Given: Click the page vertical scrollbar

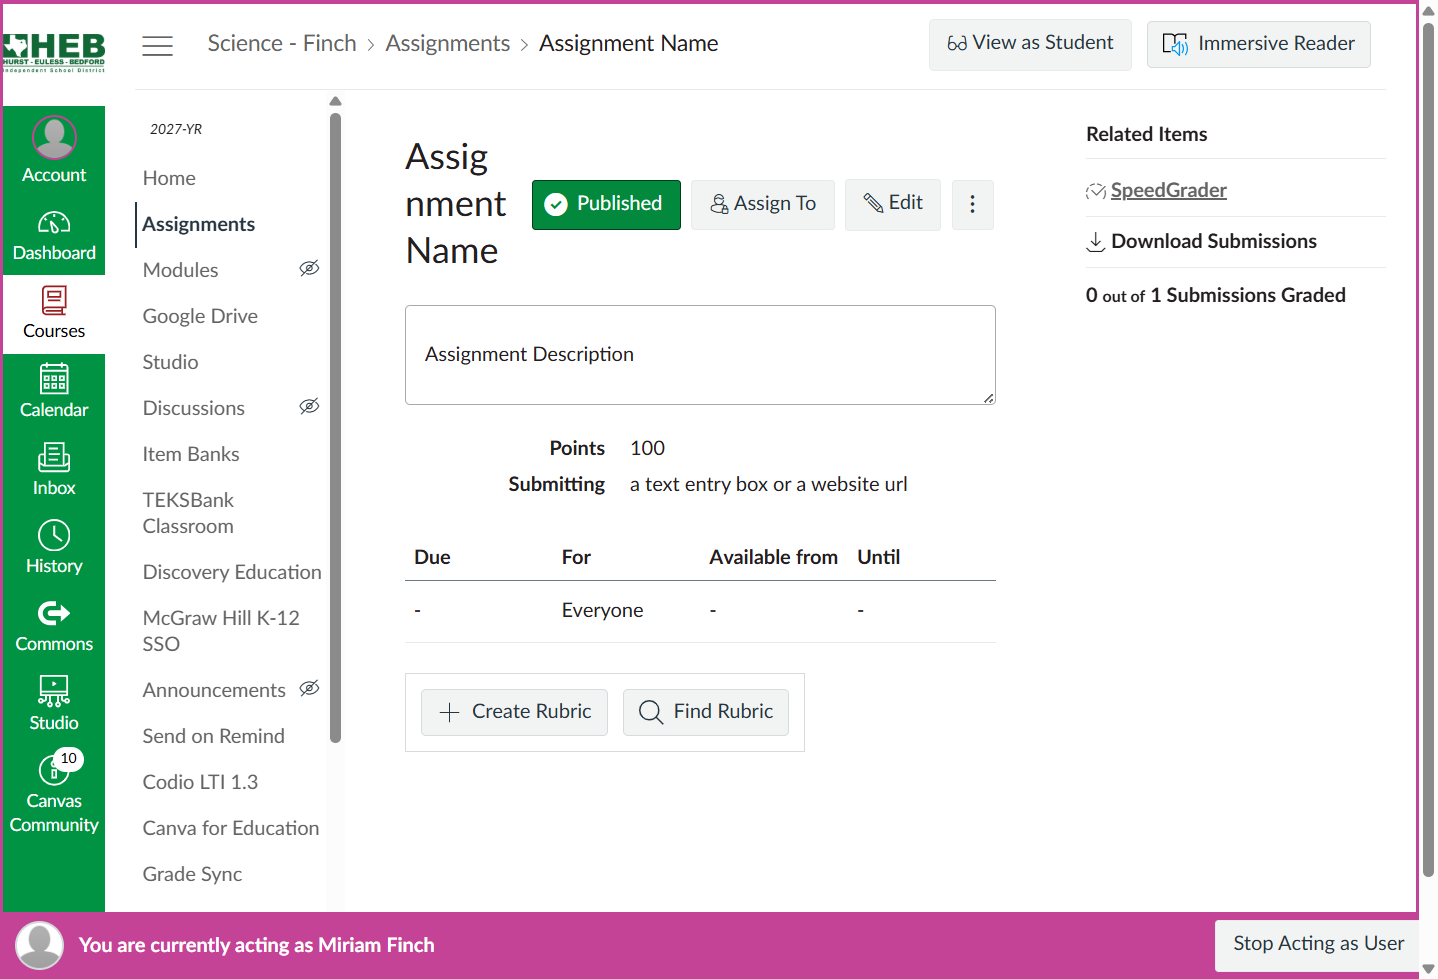Looking at the screenshot, I should click(x=1428, y=448).
